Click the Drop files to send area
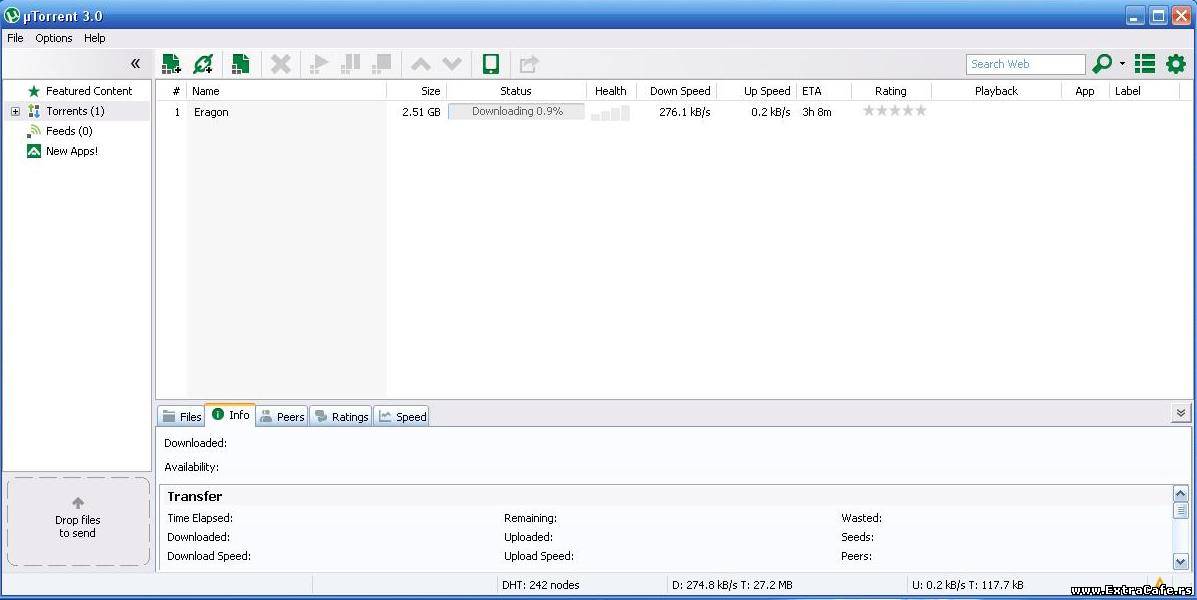This screenshot has width=1197, height=600. pyautogui.click(x=78, y=522)
